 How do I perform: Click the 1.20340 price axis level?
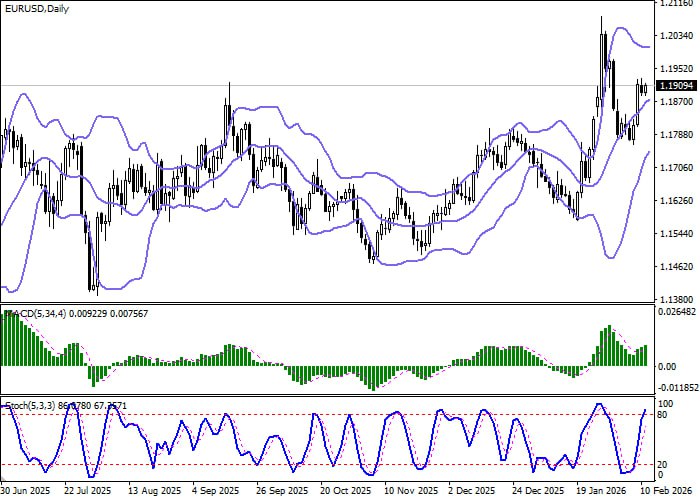click(x=677, y=37)
